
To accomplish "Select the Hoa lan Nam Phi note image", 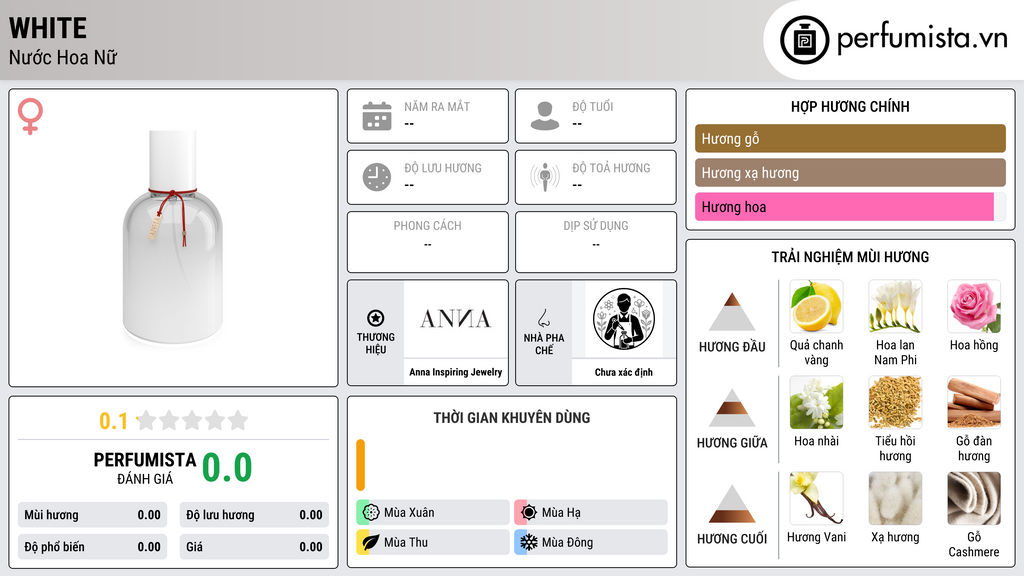I will [895, 307].
